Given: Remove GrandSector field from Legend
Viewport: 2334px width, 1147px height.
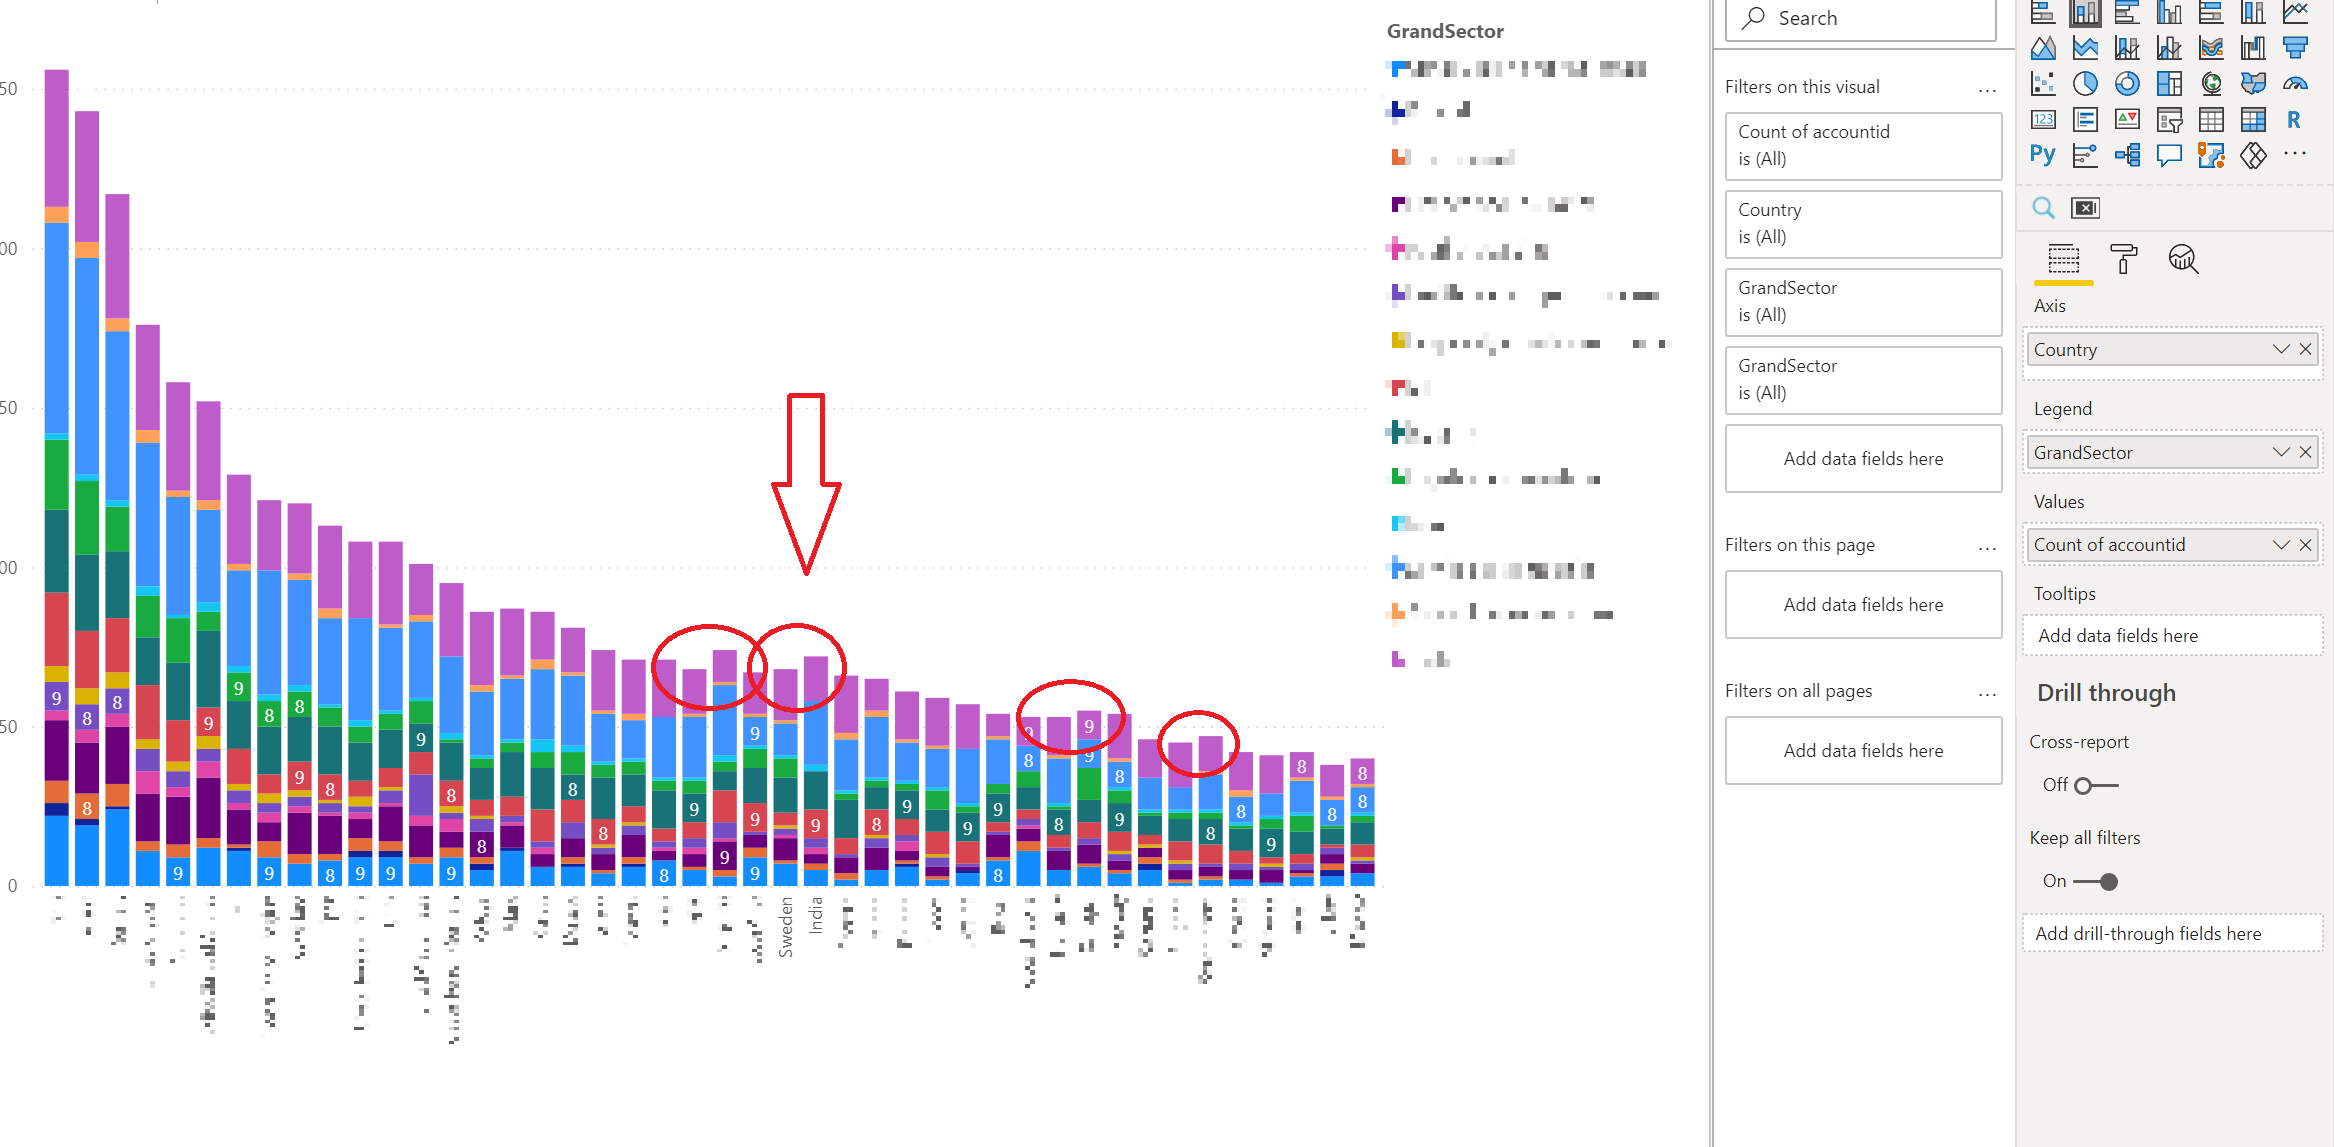Looking at the screenshot, I should tap(2305, 452).
